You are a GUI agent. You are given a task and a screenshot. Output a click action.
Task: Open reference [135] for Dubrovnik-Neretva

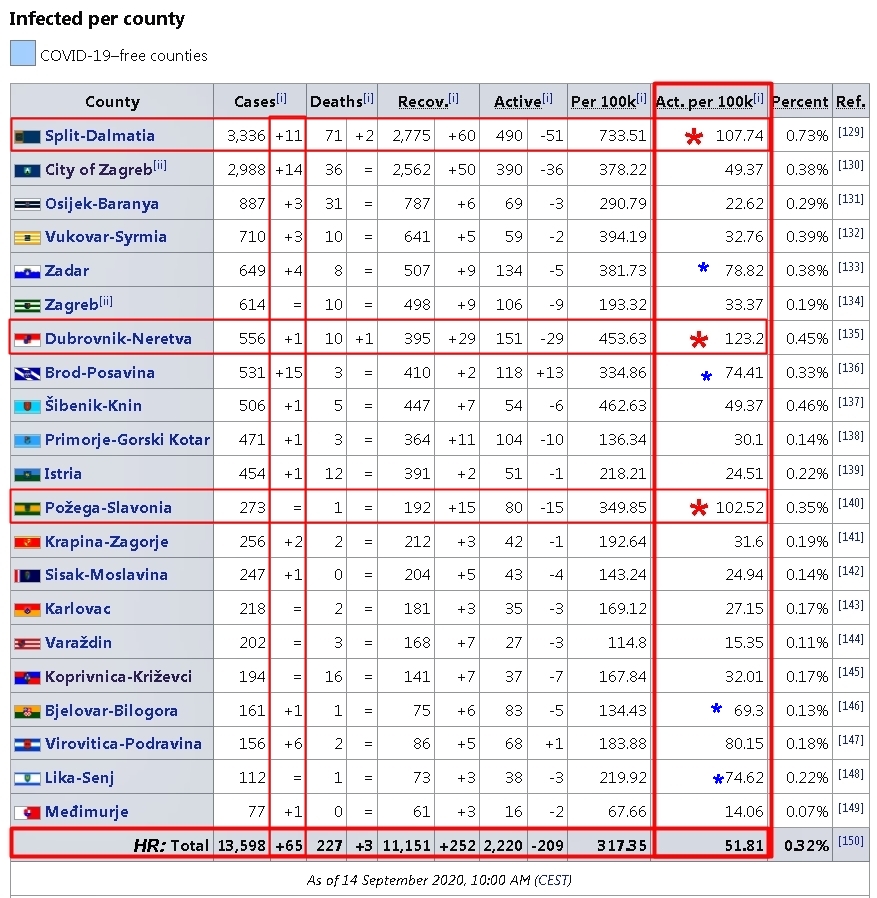click(851, 334)
